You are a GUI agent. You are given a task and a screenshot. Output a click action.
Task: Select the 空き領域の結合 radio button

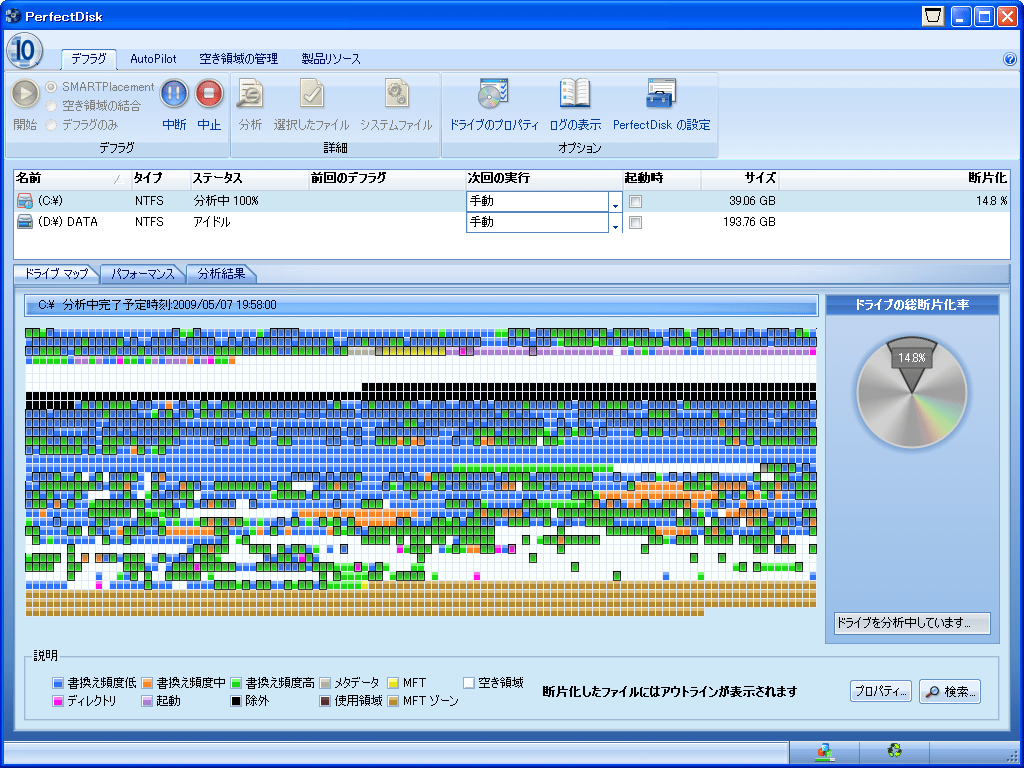[51, 106]
